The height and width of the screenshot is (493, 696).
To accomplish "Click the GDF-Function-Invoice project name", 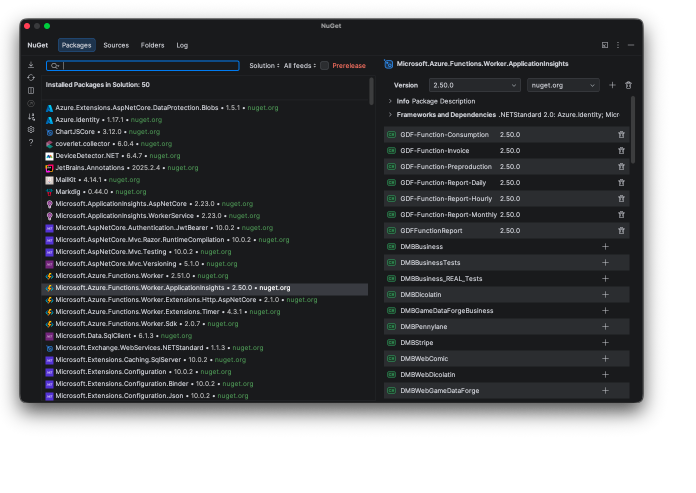I will pos(435,150).
